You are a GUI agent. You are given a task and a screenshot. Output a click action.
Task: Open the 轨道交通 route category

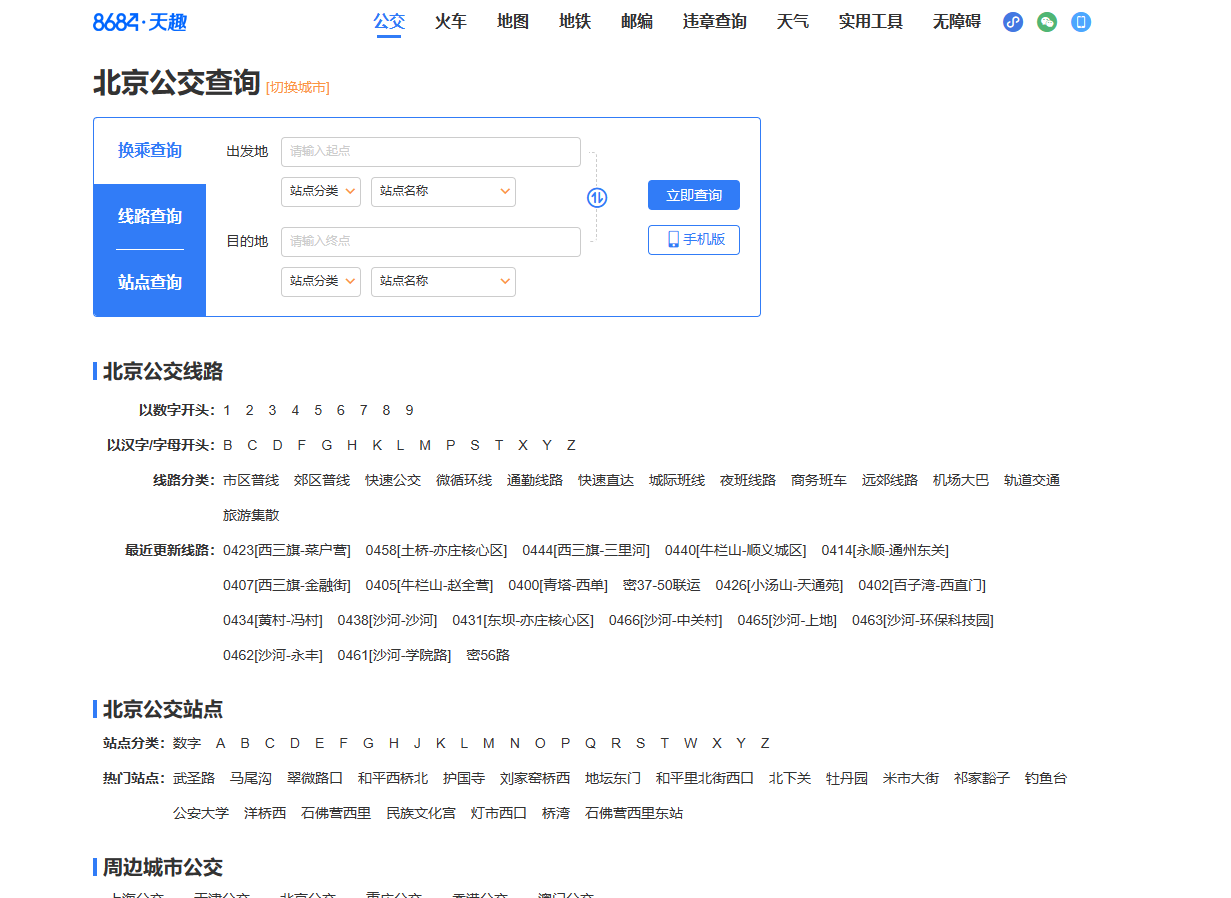pos(1032,480)
